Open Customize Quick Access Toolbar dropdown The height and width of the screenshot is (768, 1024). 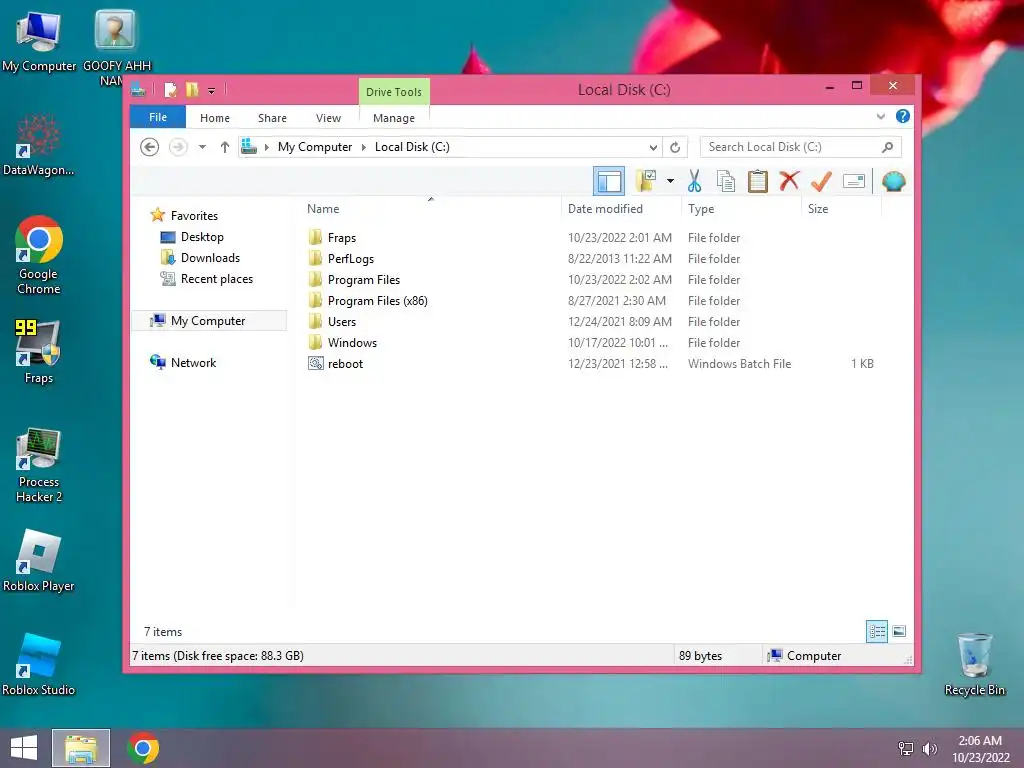[x=212, y=90]
